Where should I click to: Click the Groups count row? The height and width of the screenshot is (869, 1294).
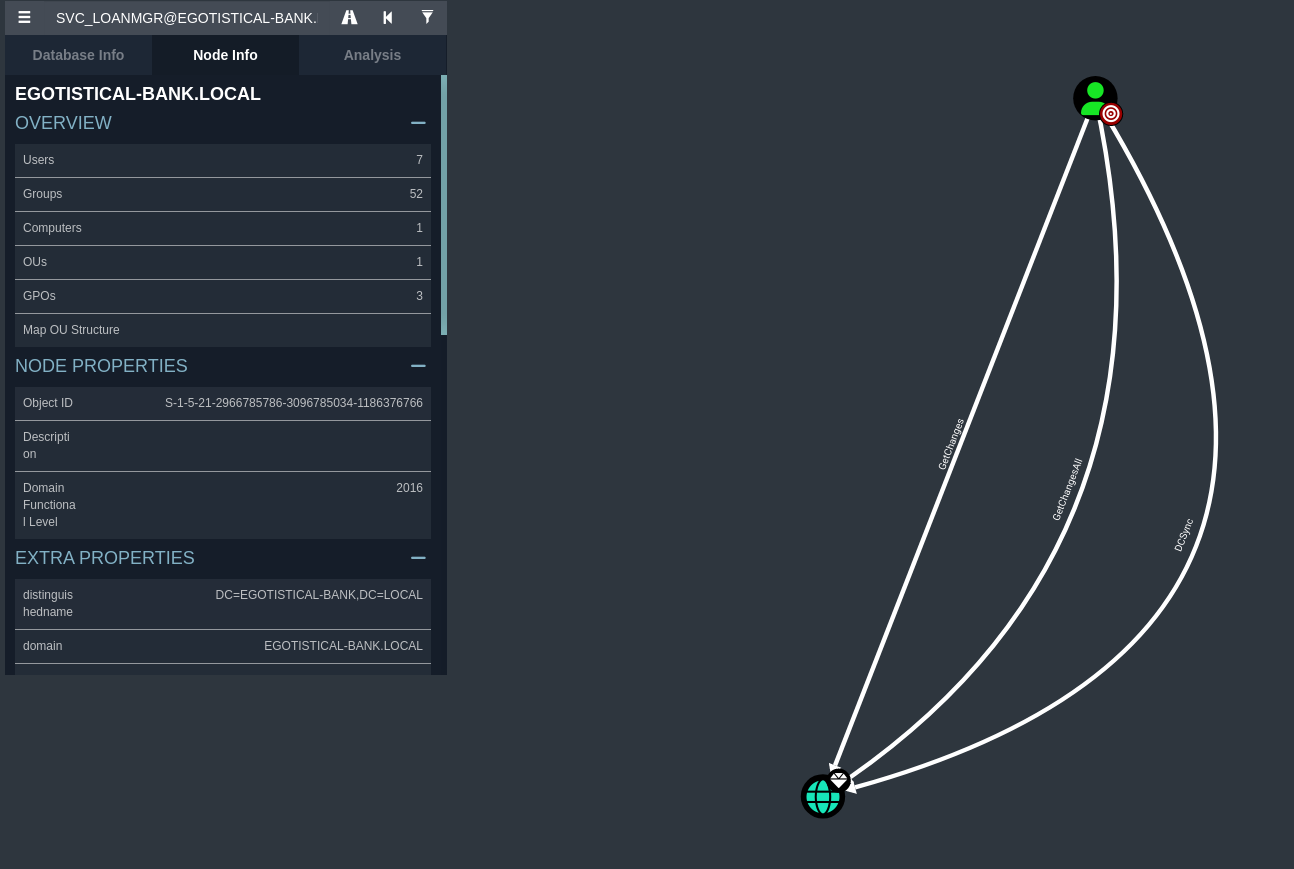point(222,194)
